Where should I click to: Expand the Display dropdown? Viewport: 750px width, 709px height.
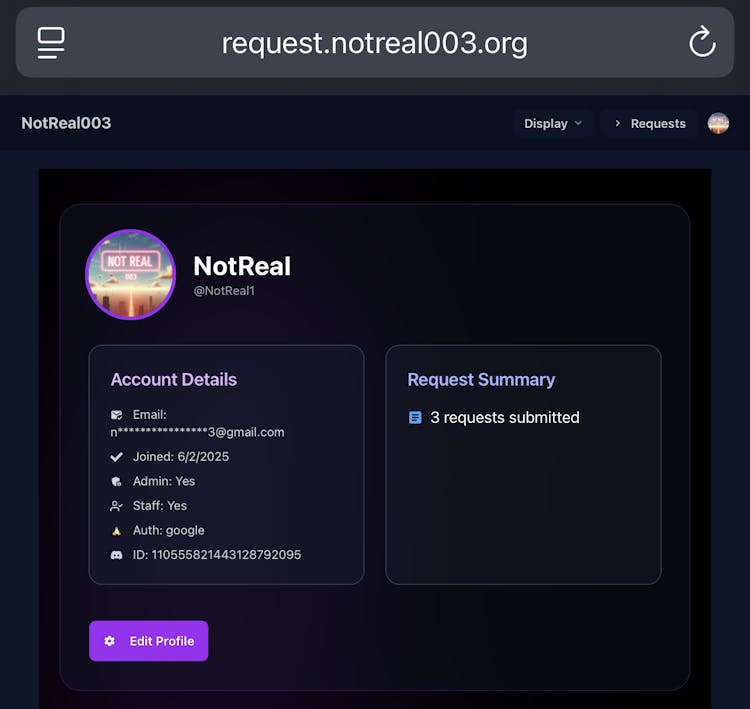tap(553, 123)
